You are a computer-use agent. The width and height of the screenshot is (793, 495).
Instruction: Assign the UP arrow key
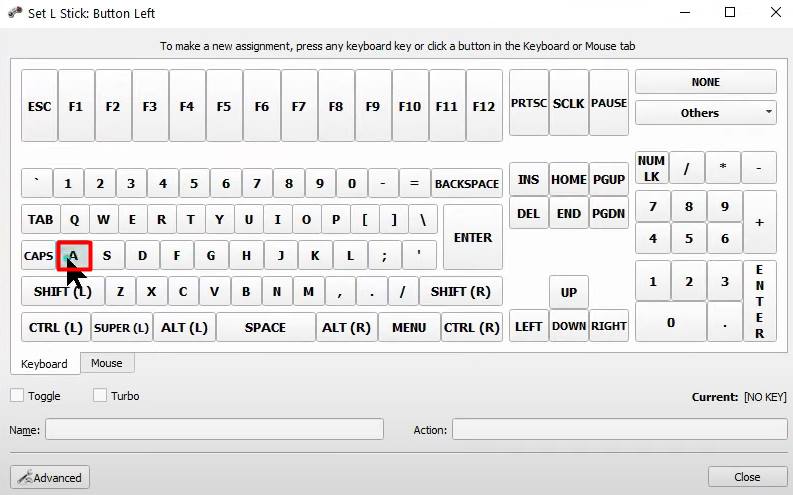(568, 292)
